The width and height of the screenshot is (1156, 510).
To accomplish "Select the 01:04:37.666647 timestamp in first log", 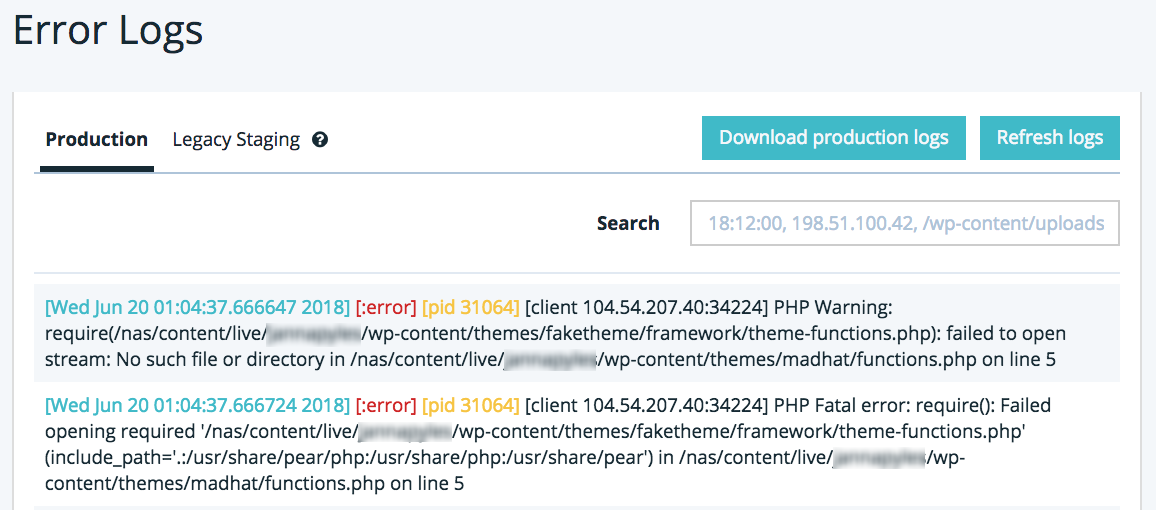I will [x=198, y=307].
